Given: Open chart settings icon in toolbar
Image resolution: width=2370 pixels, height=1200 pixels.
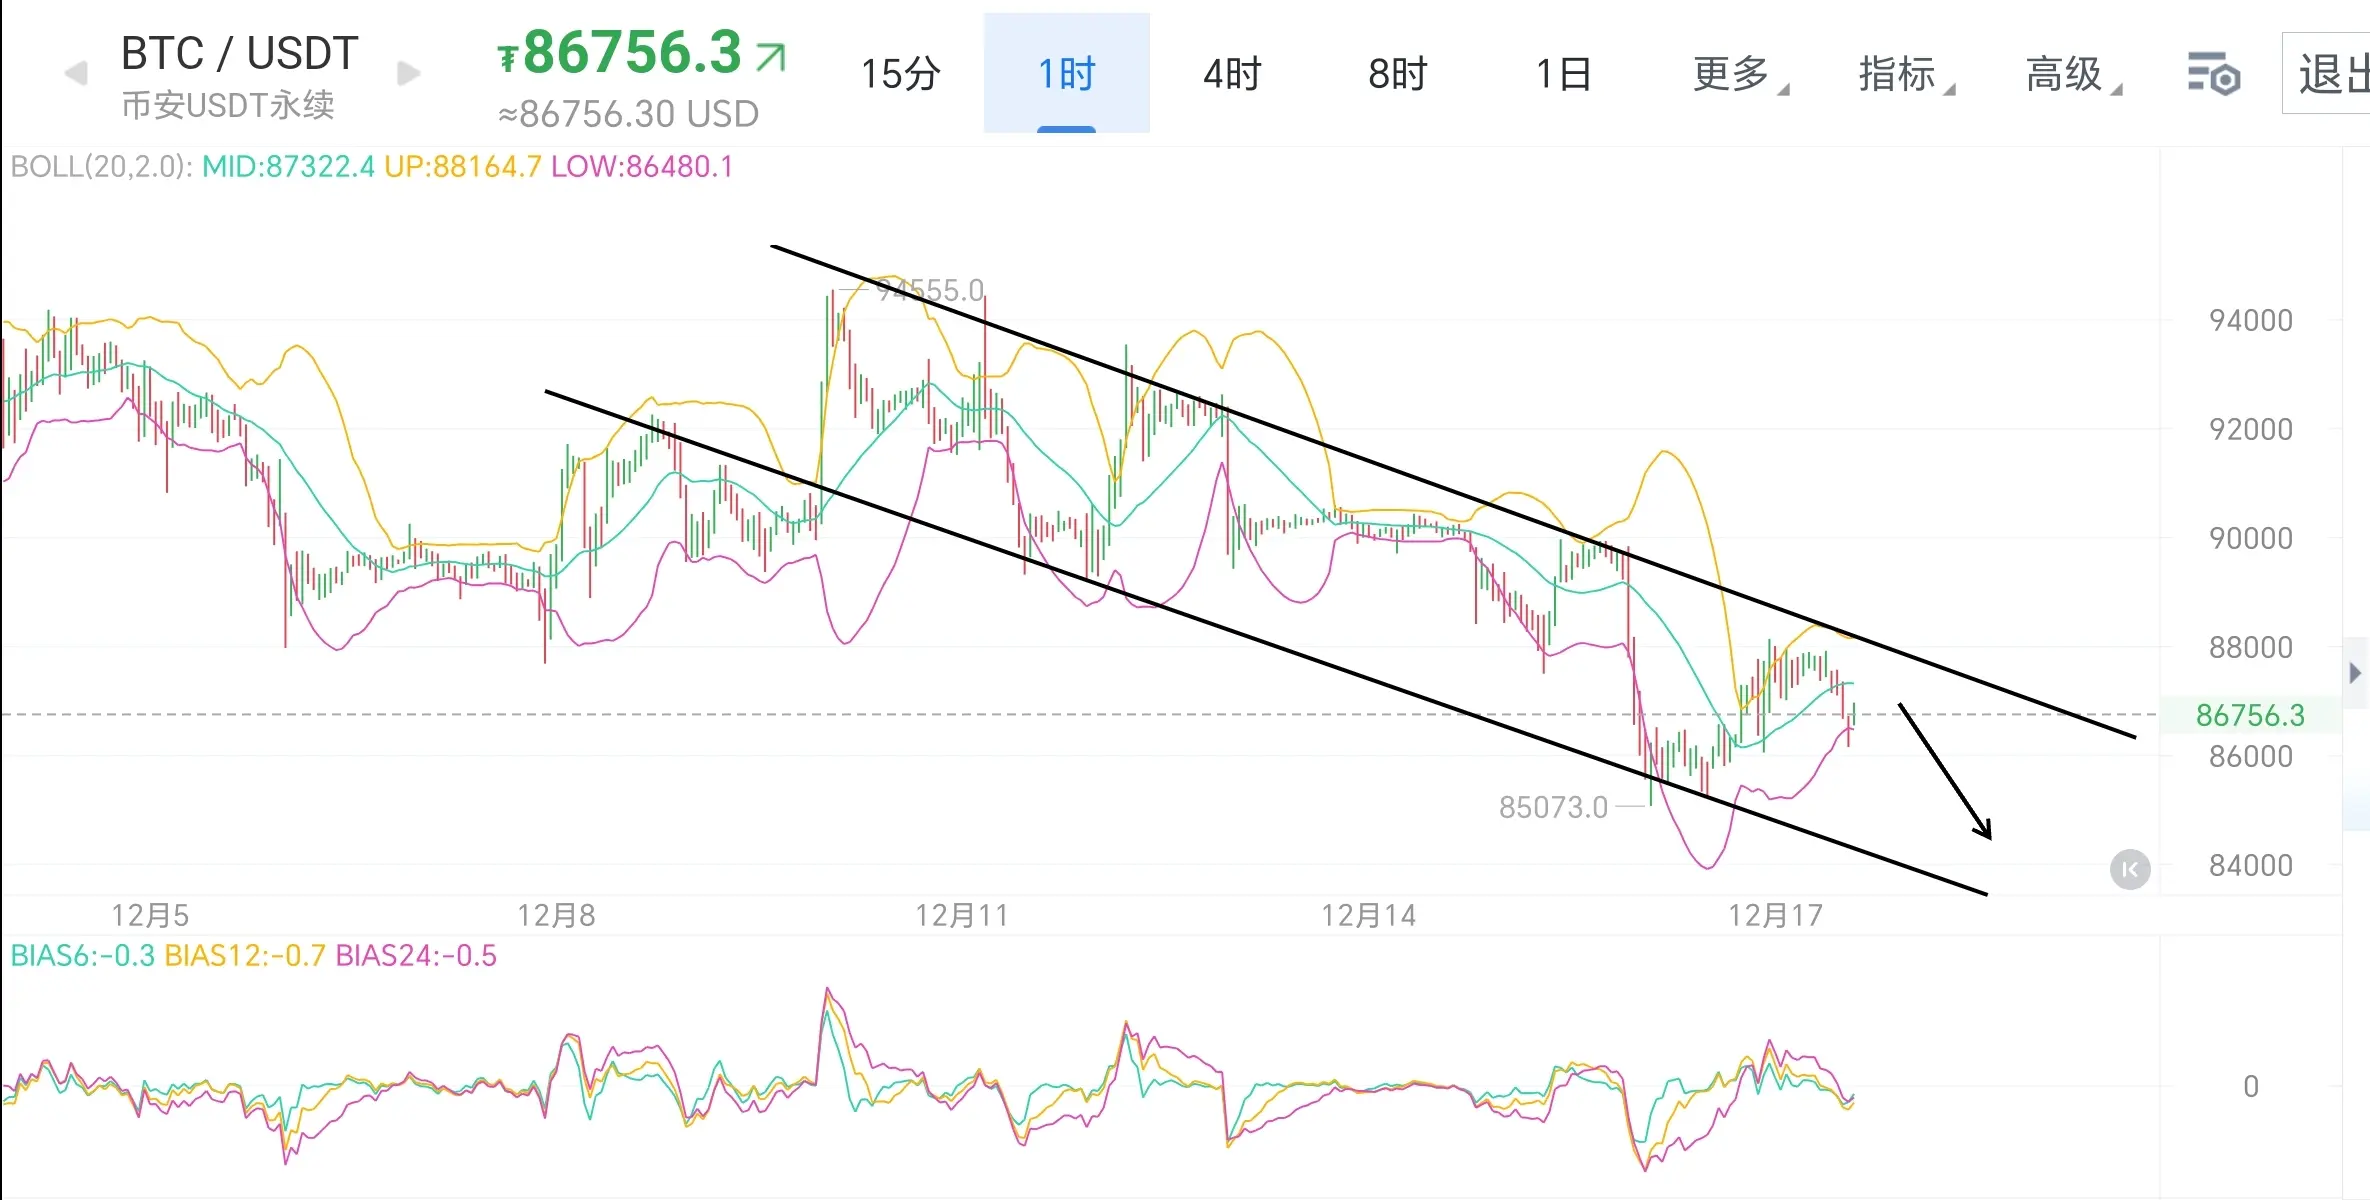Looking at the screenshot, I should click(2213, 75).
